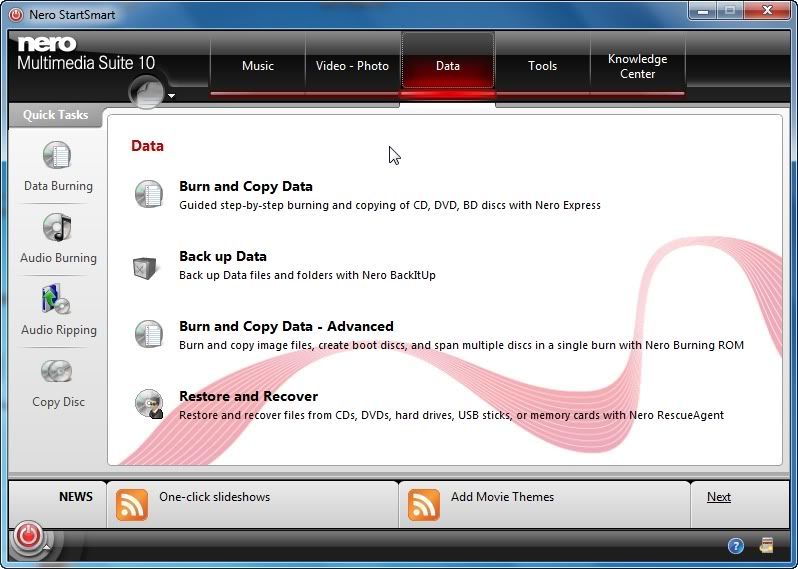The height and width of the screenshot is (569, 798).
Task: Switch to the Music tab
Action: [257, 66]
